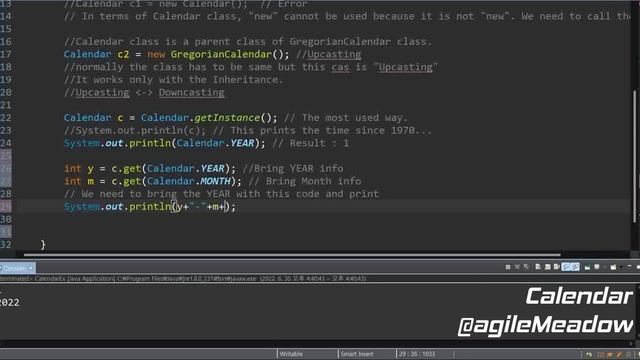Click the Smart Insert status bar field
The width and height of the screenshot is (640, 360).
[x=356, y=354]
